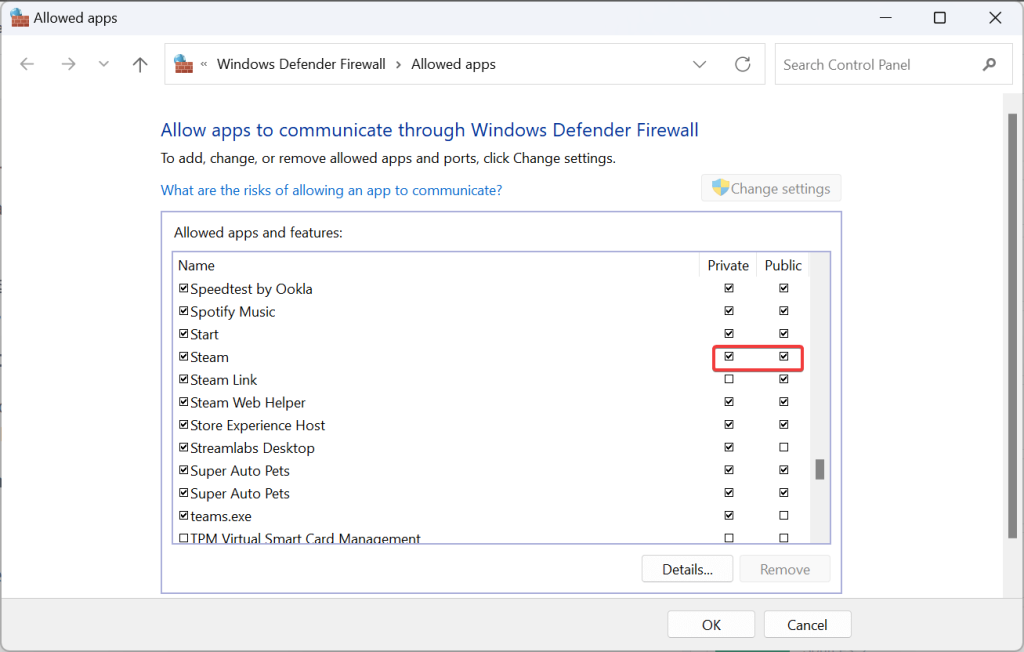The width and height of the screenshot is (1024, 652).
Task: Close the Allowed apps window
Action: click(995, 18)
